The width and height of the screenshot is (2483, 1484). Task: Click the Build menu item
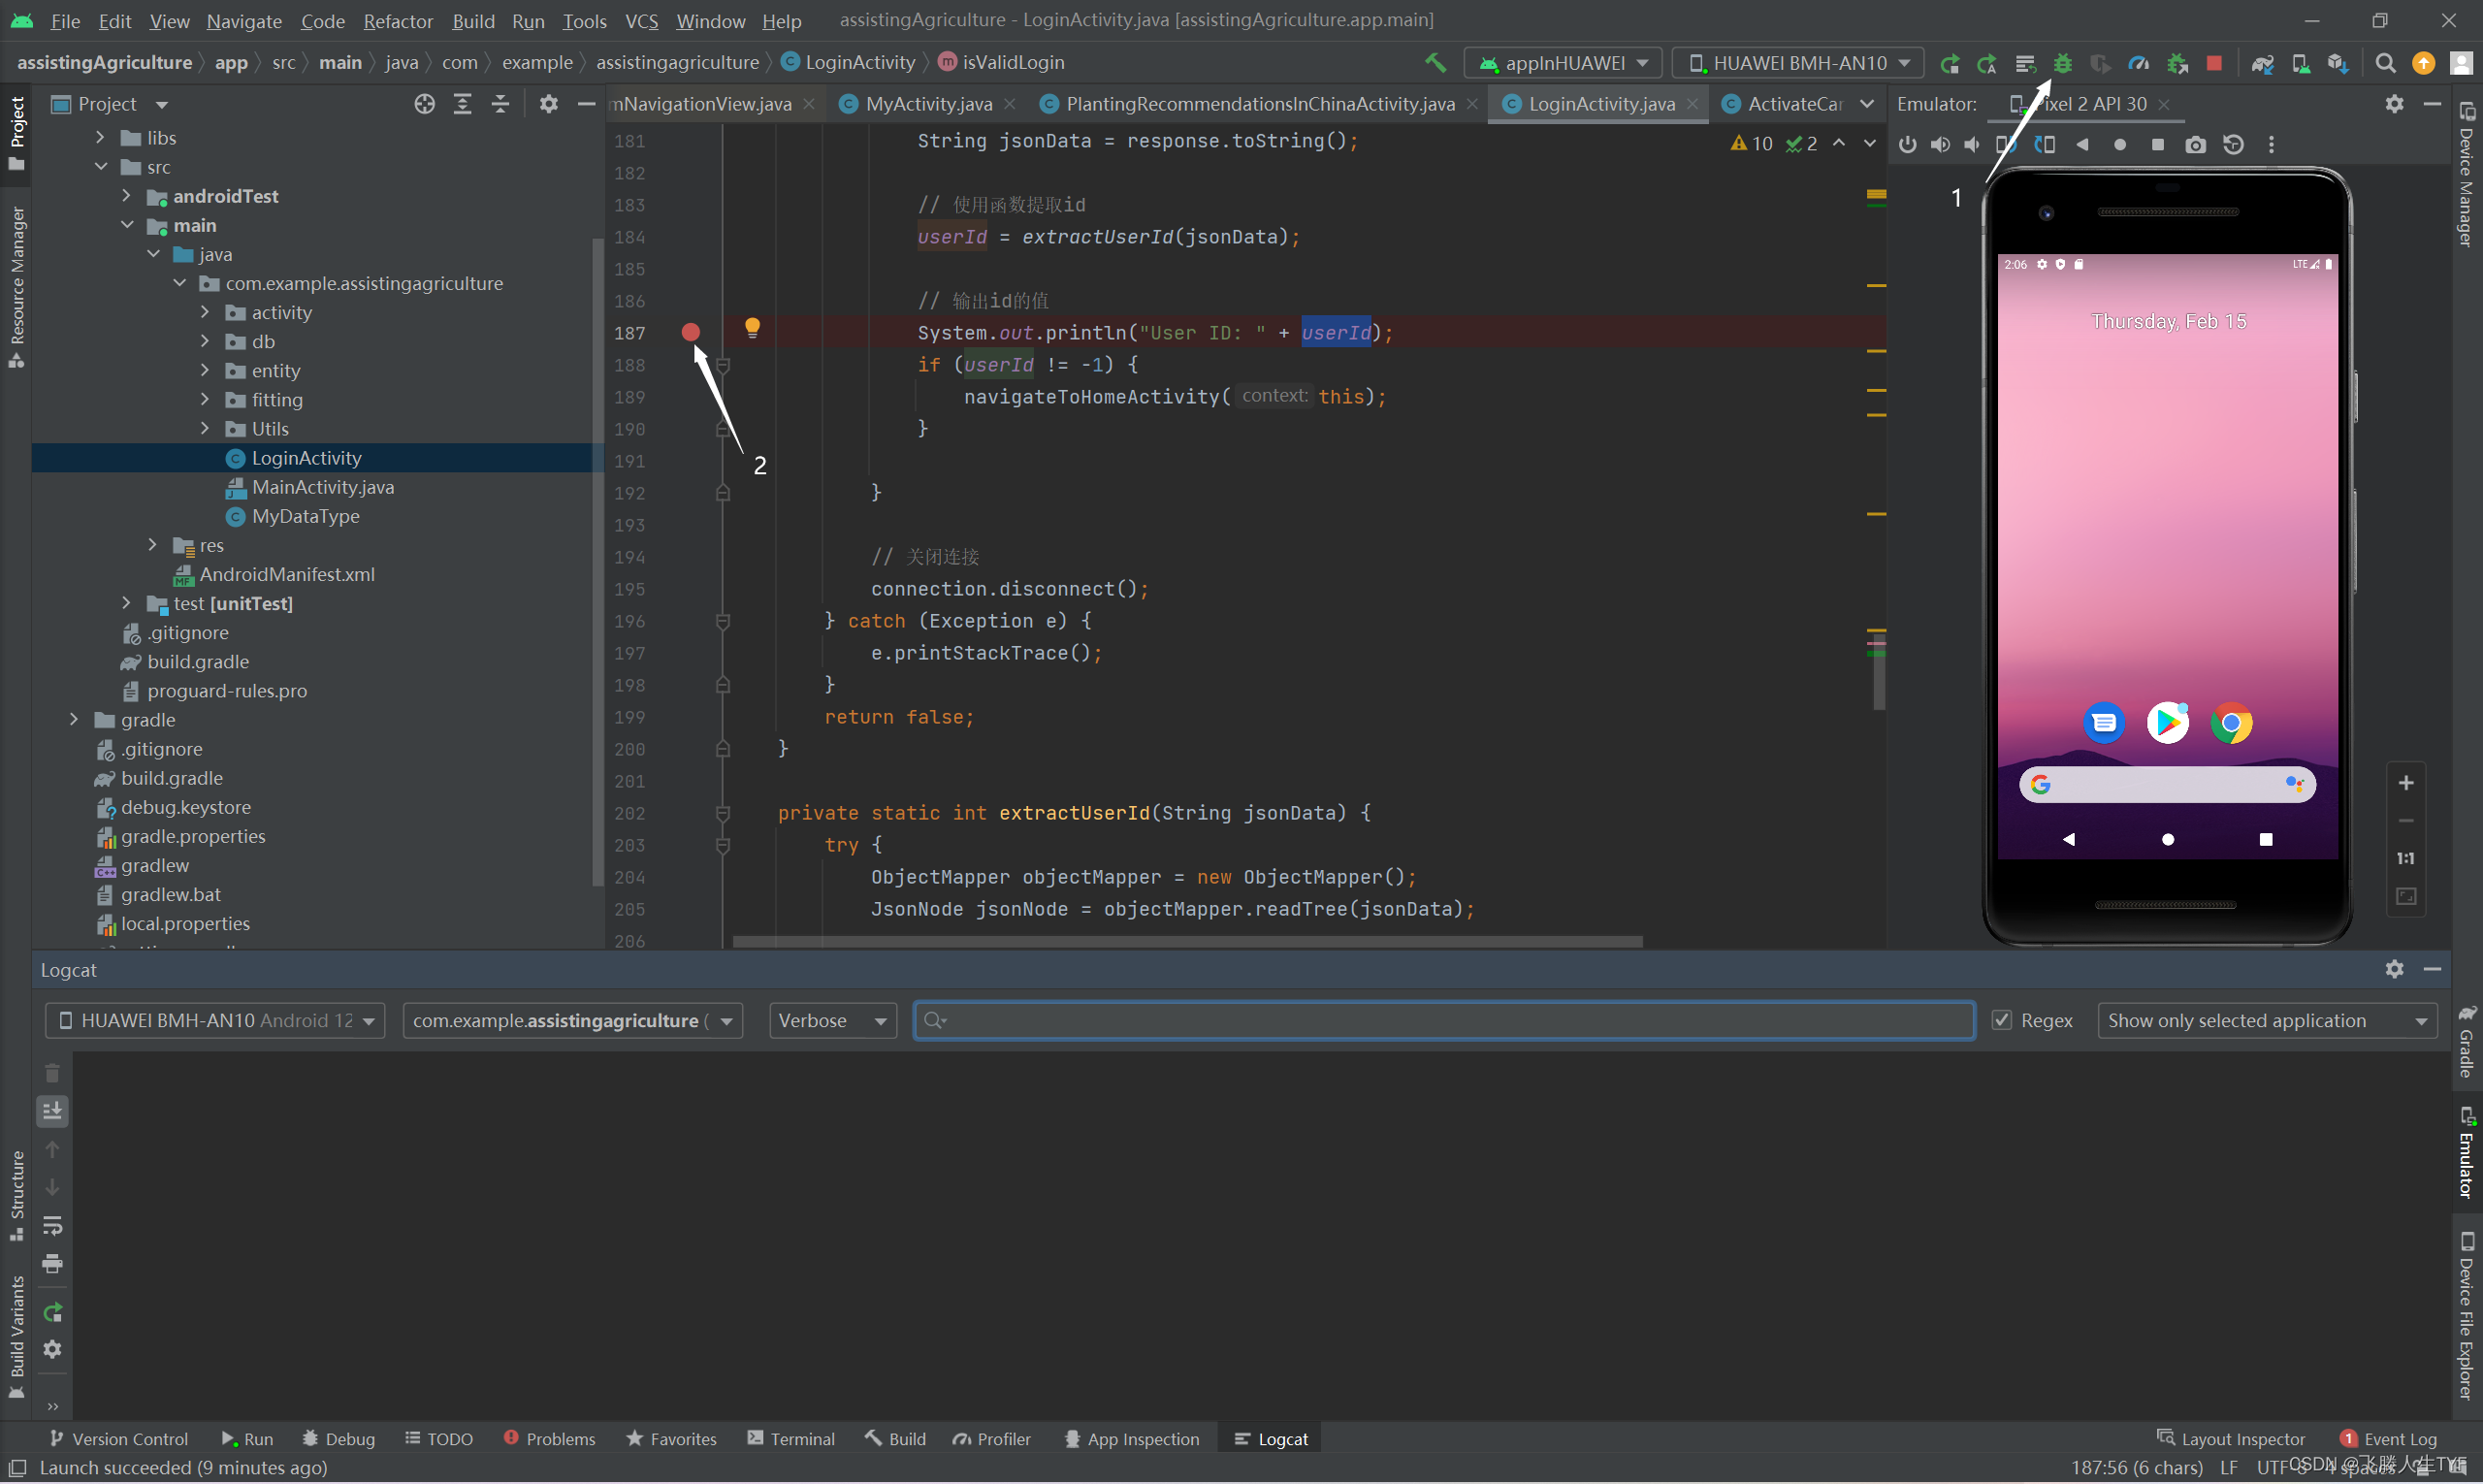[x=469, y=19]
